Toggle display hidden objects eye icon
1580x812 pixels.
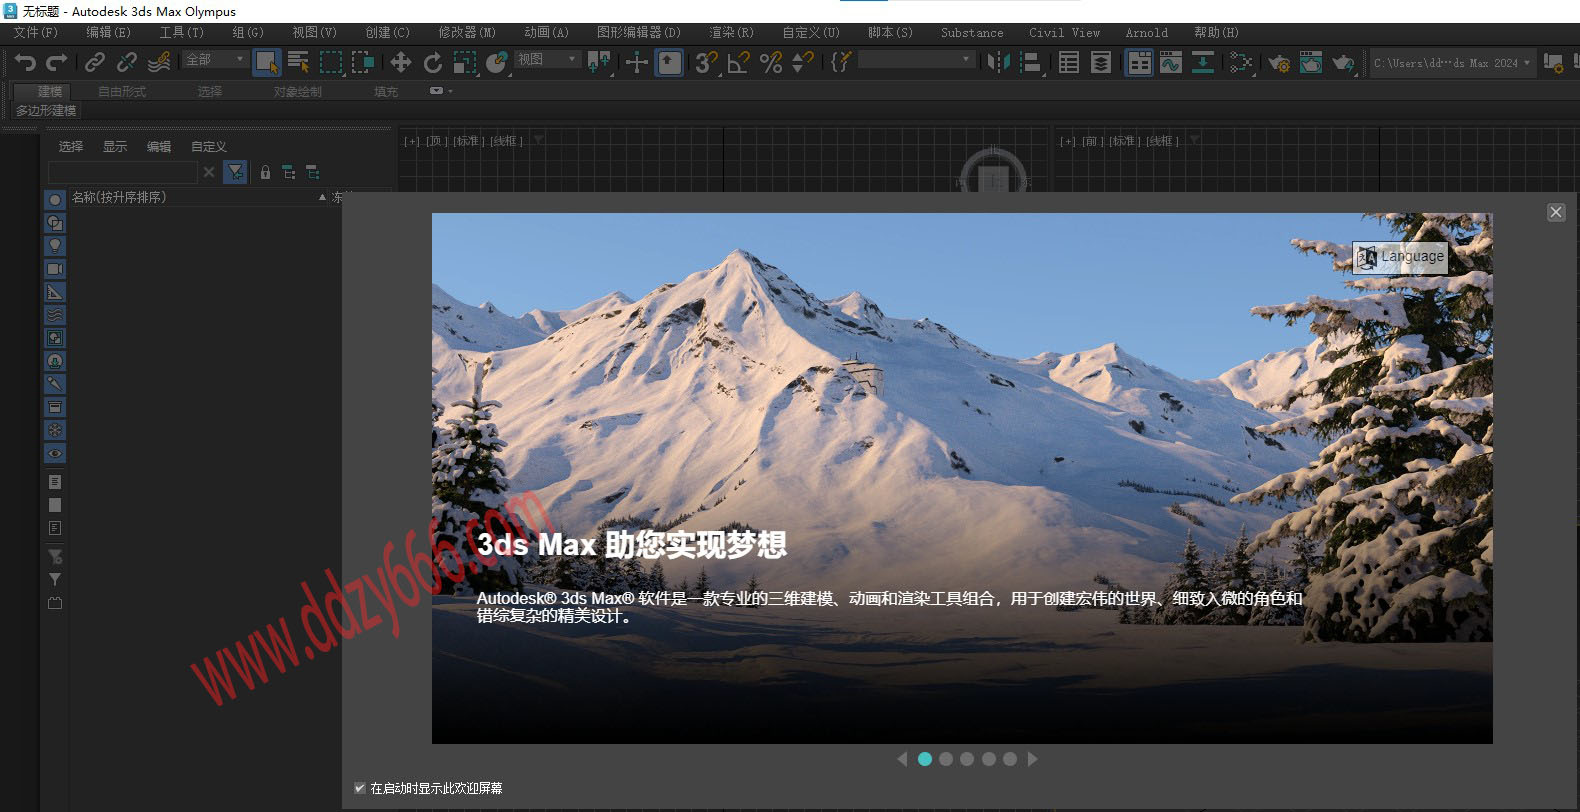point(55,453)
